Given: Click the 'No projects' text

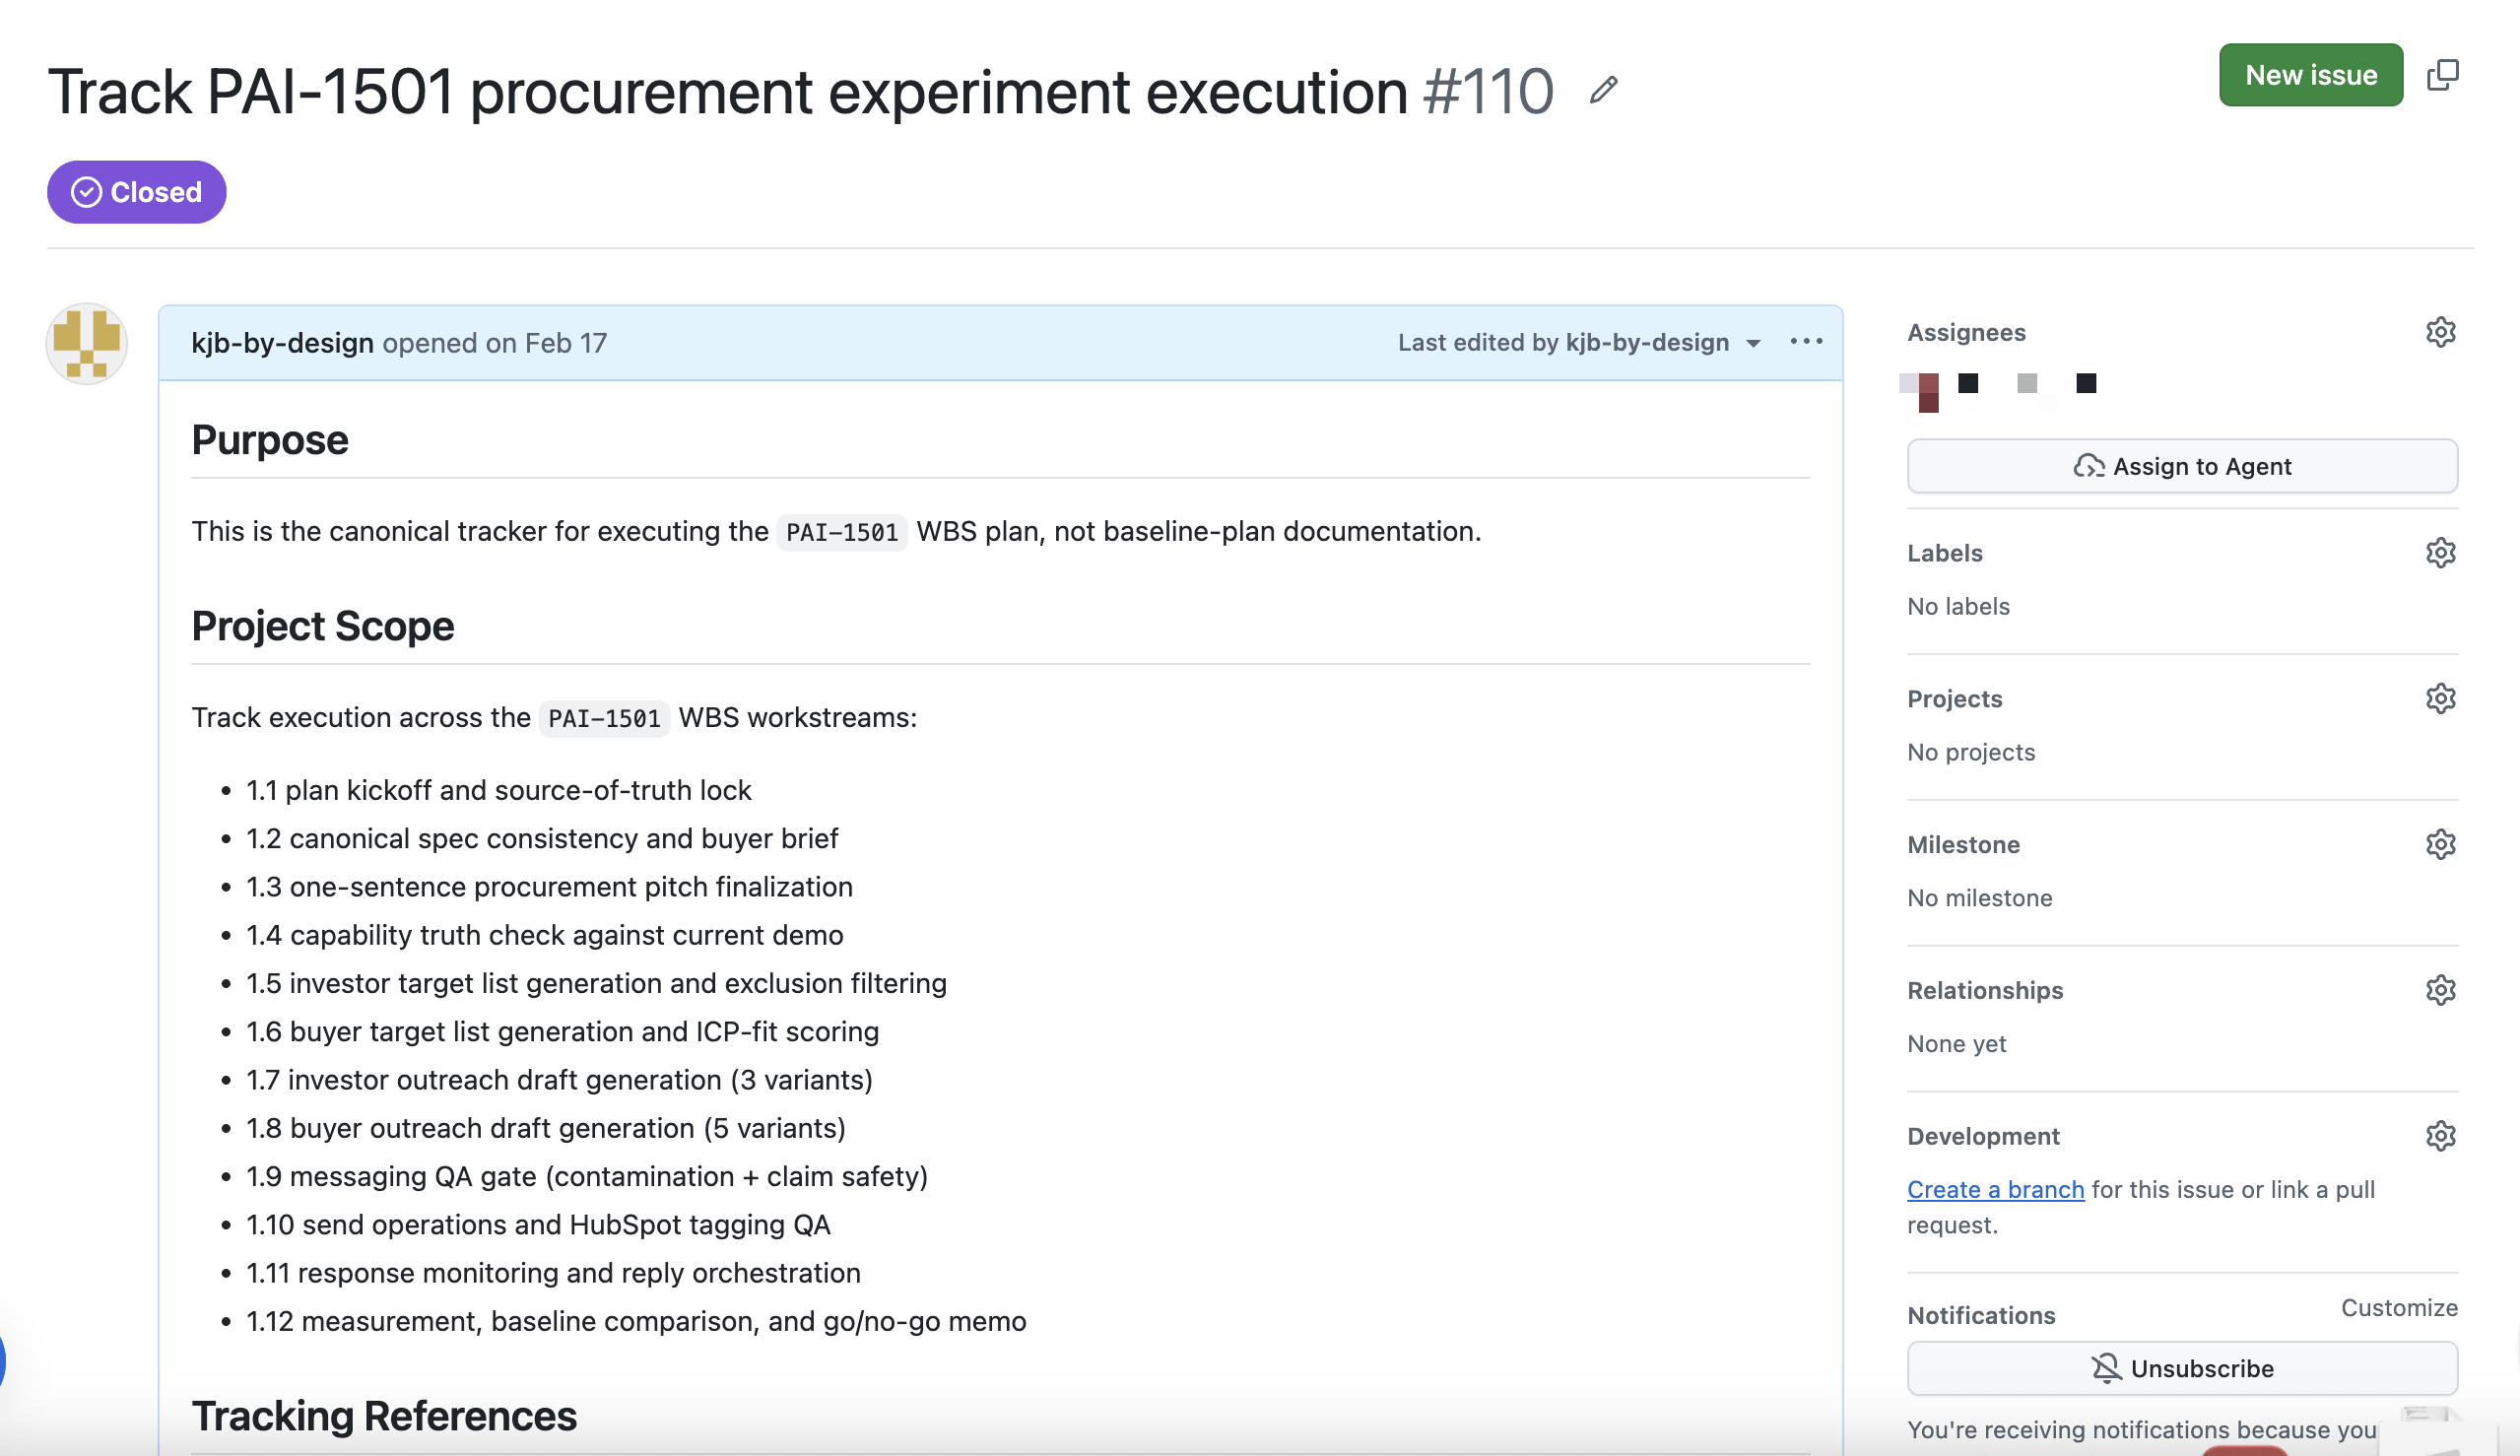Looking at the screenshot, I should point(1971,752).
